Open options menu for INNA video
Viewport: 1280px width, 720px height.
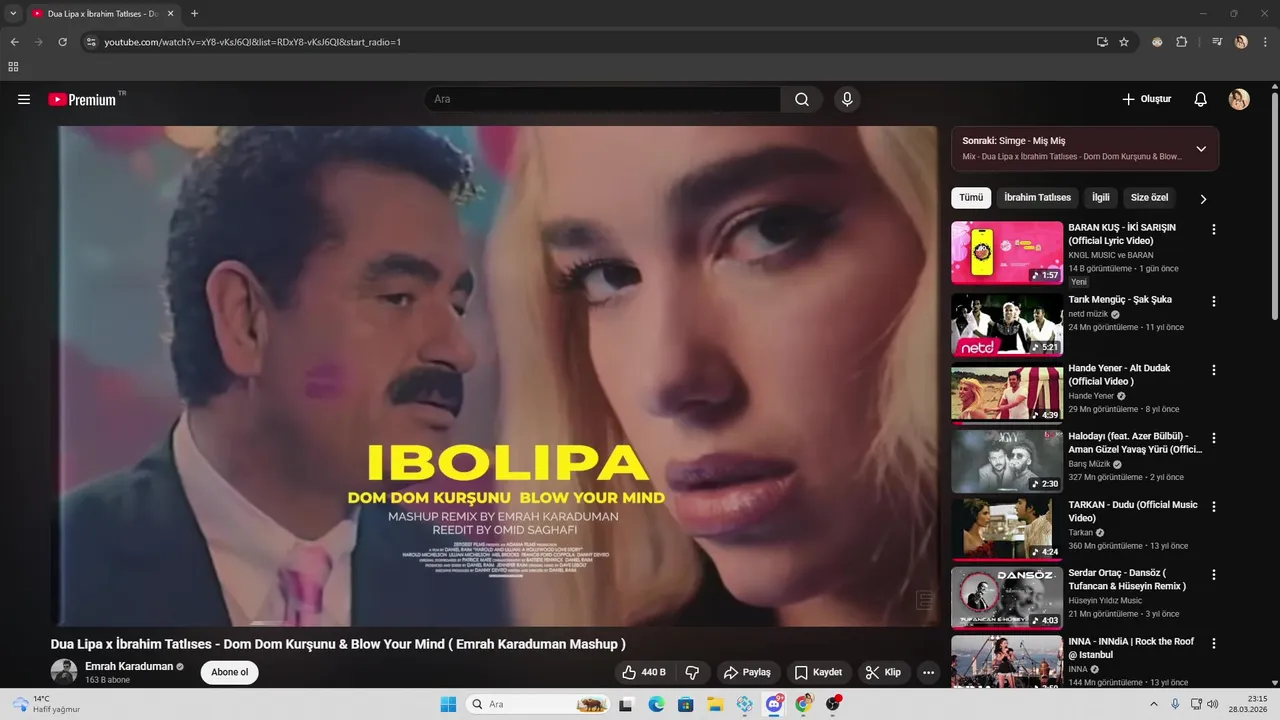(x=1214, y=643)
